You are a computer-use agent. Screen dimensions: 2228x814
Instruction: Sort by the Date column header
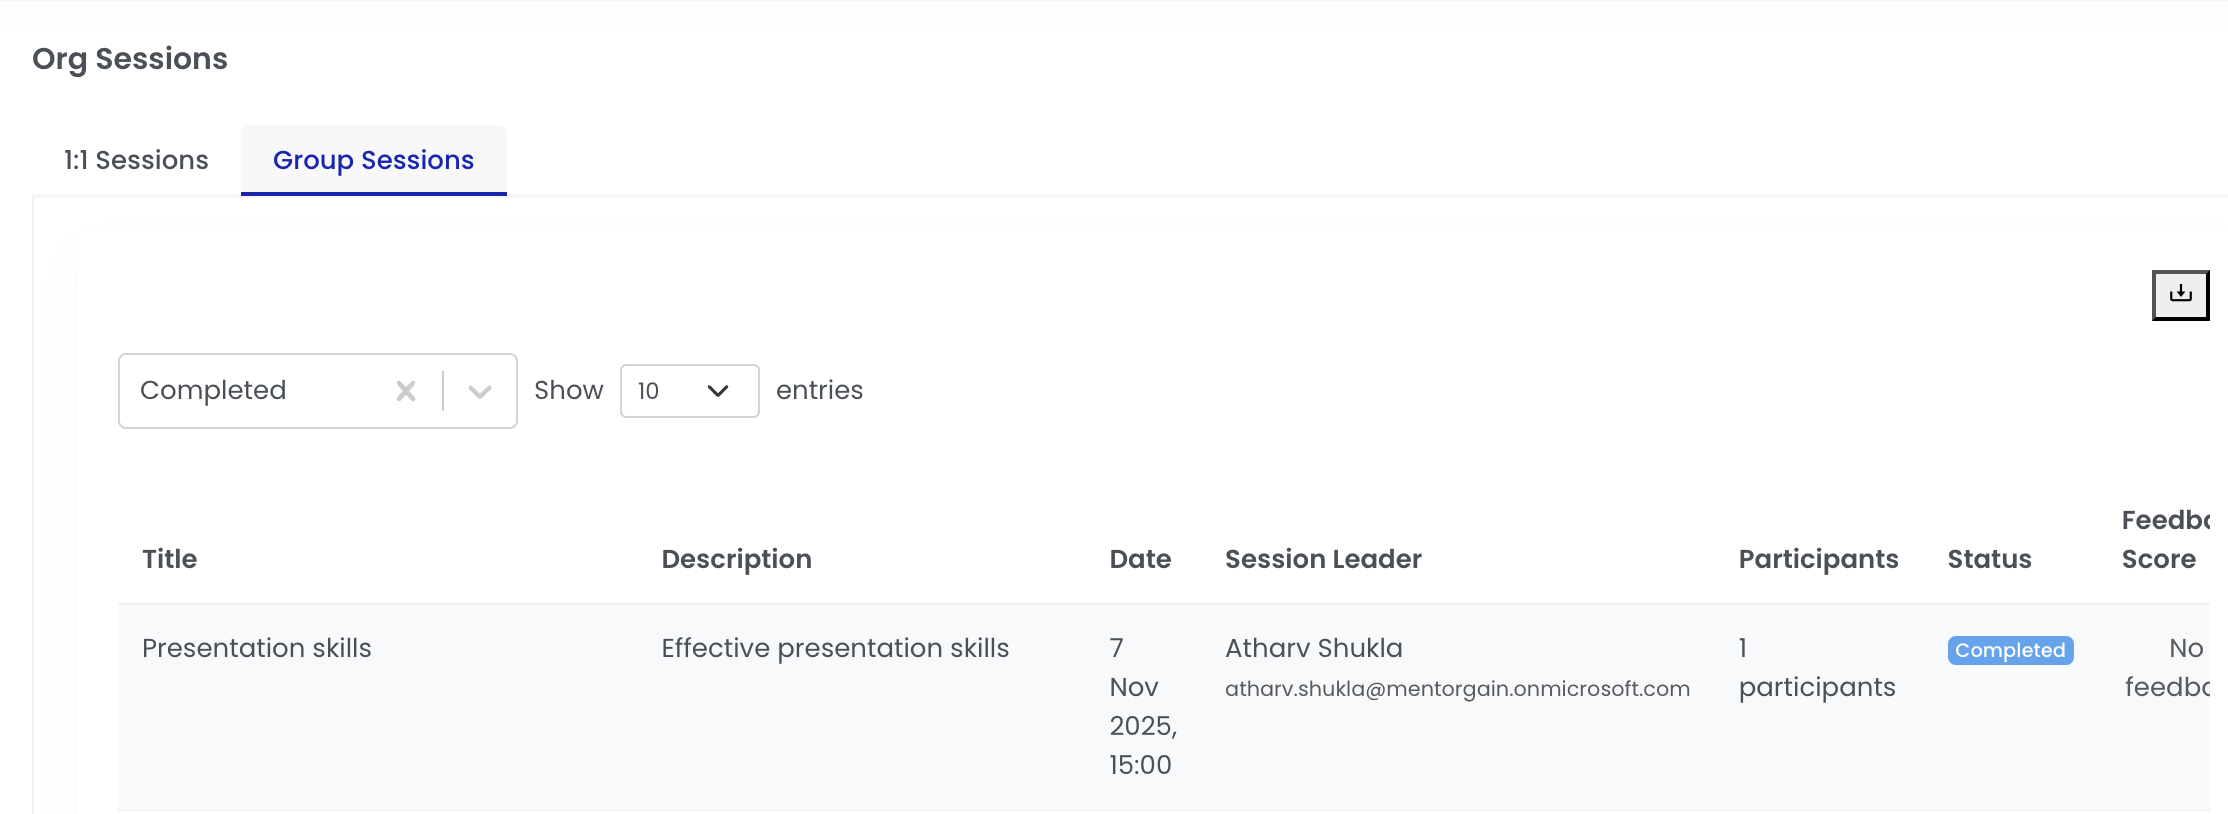click(1140, 559)
